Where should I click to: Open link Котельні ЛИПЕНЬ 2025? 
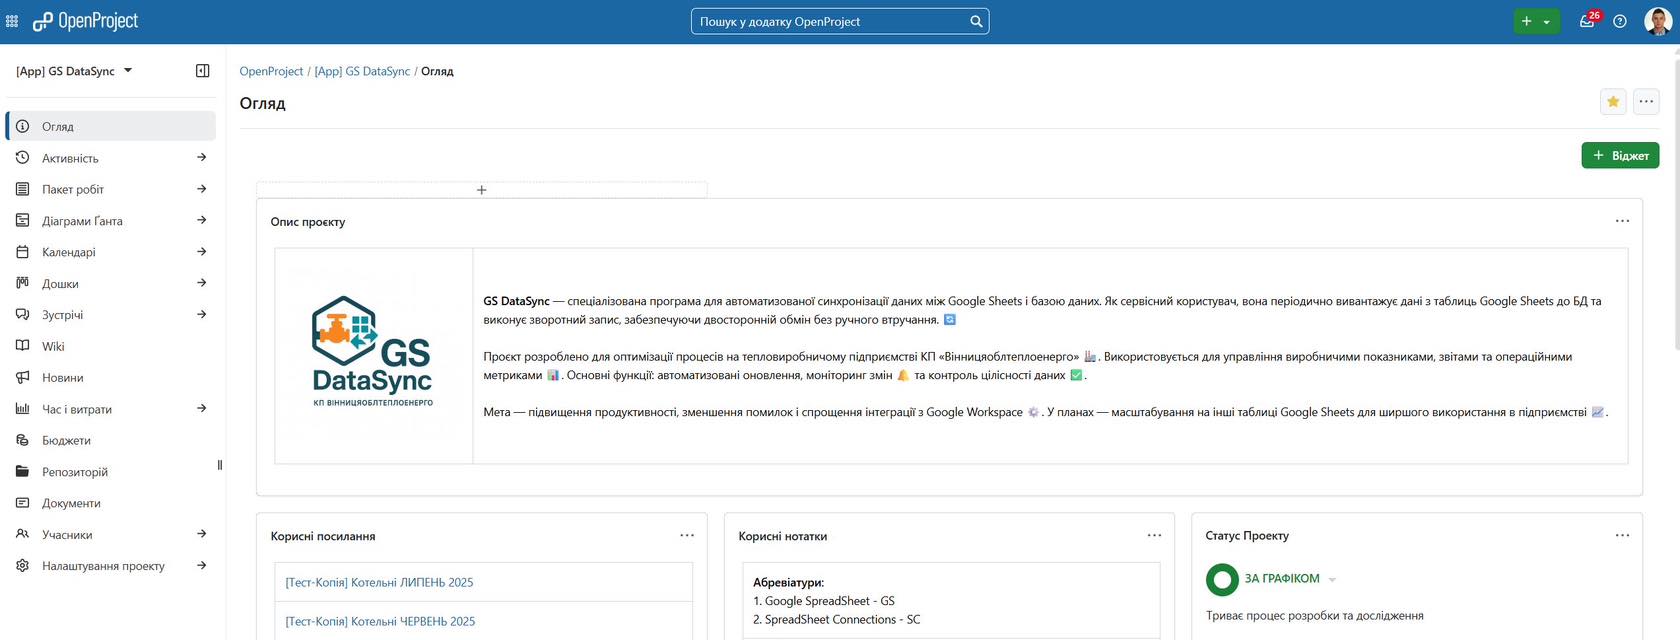(x=379, y=582)
